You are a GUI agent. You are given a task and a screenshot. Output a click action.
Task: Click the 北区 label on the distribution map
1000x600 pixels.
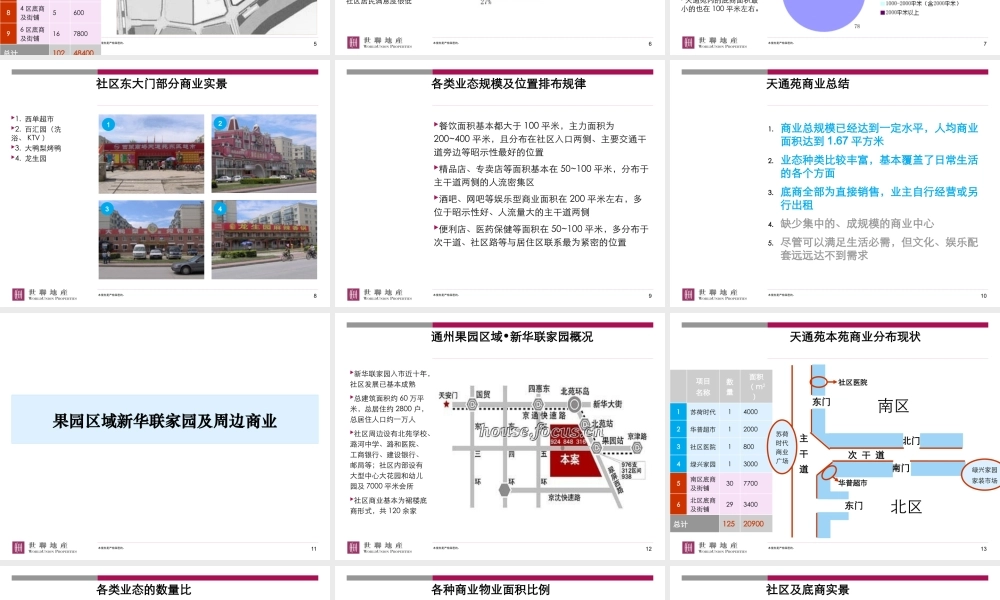906,507
